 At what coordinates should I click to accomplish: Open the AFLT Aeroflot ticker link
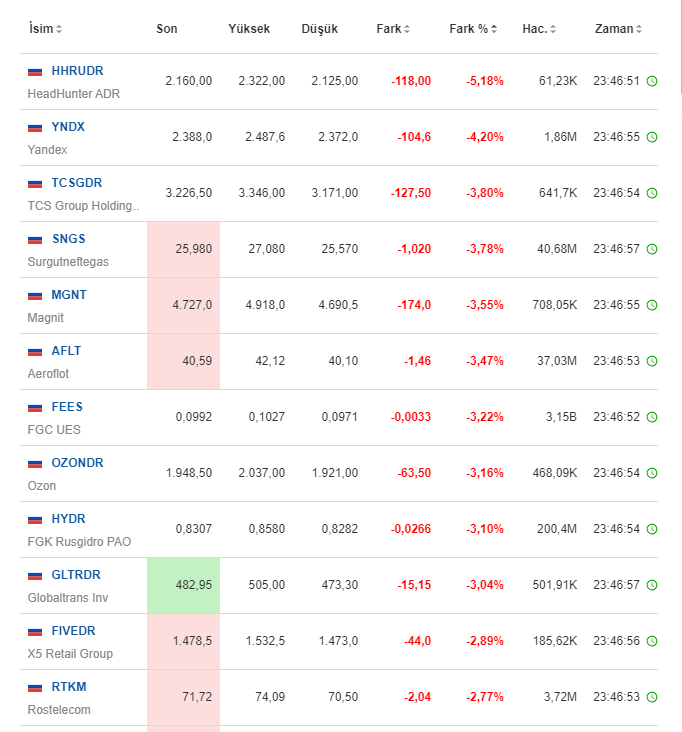tap(67, 351)
